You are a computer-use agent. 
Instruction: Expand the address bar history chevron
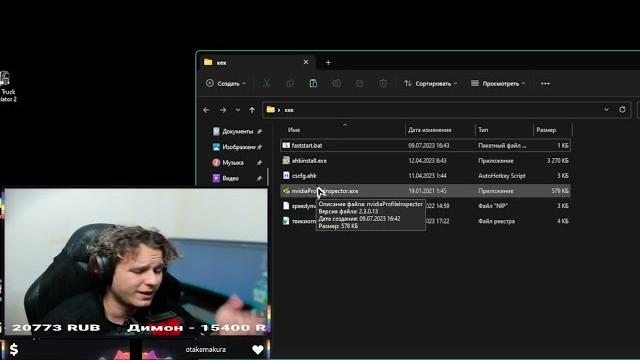(x=606, y=110)
